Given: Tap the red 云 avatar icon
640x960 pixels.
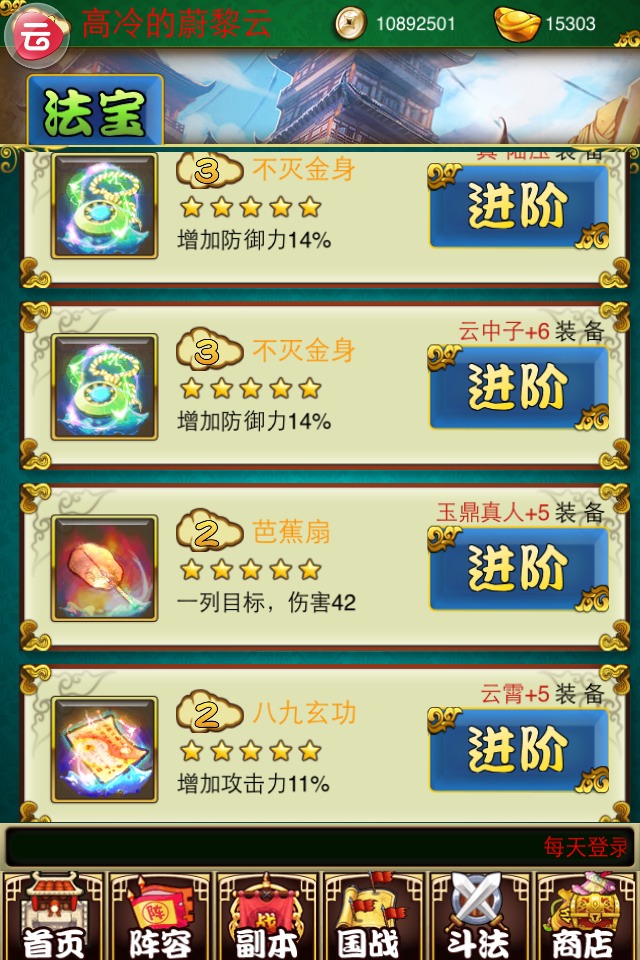Looking at the screenshot, I should pos(37,36).
